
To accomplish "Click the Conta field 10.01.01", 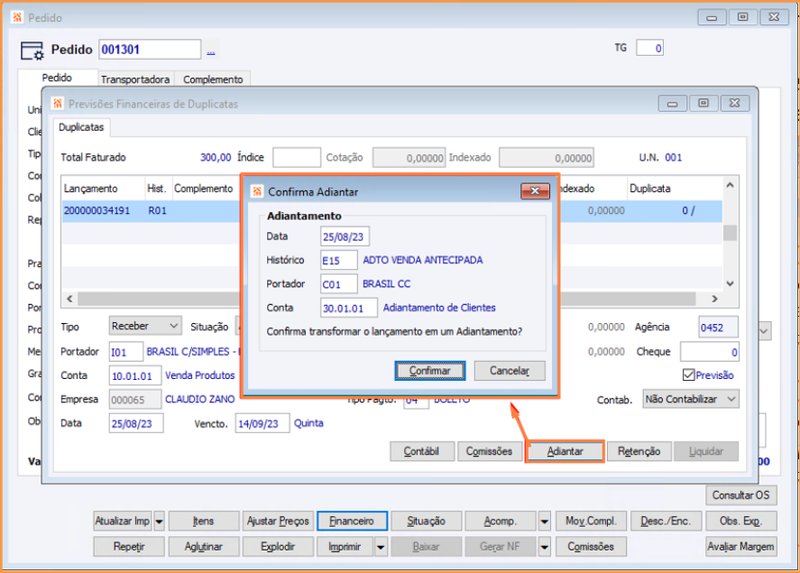I will point(135,376).
